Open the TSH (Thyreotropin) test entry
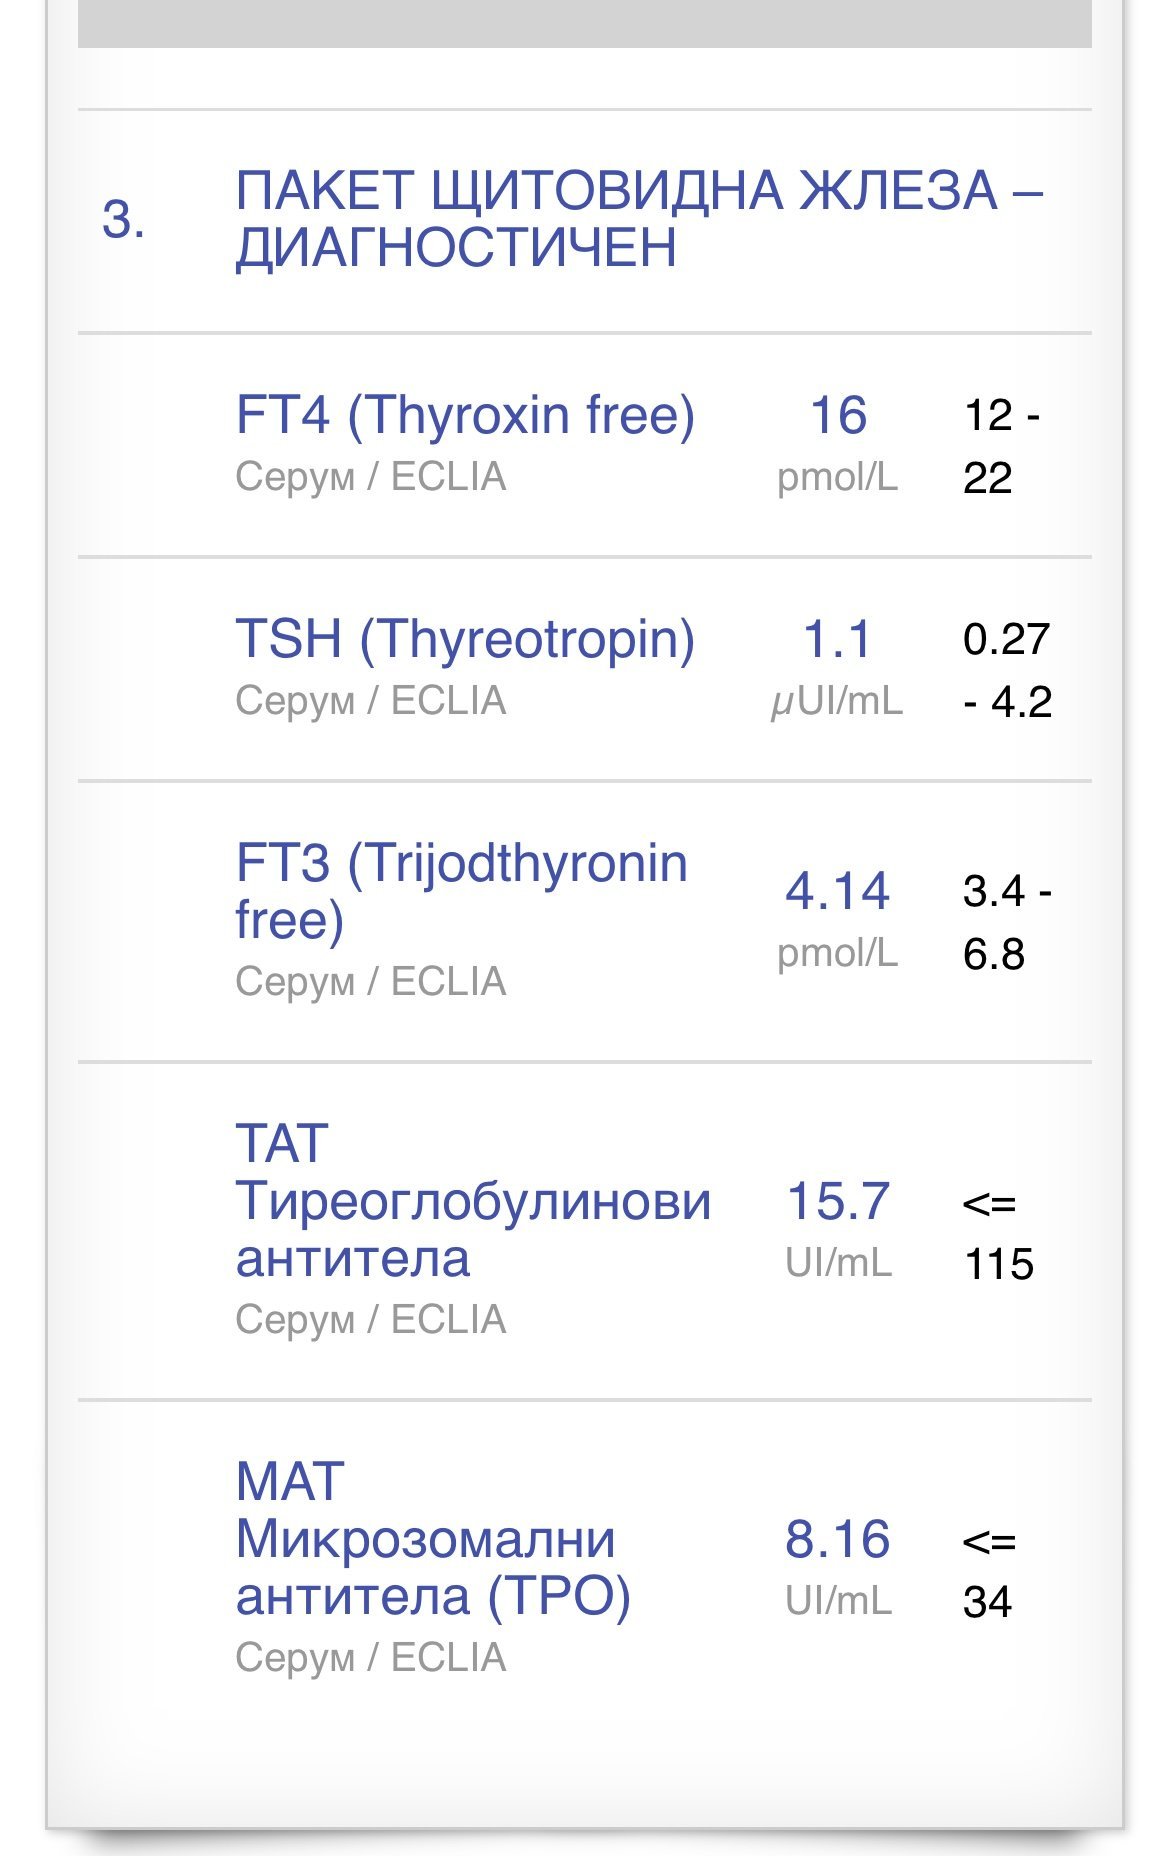The width and height of the screenshot is (1170, 1856). 465,638
